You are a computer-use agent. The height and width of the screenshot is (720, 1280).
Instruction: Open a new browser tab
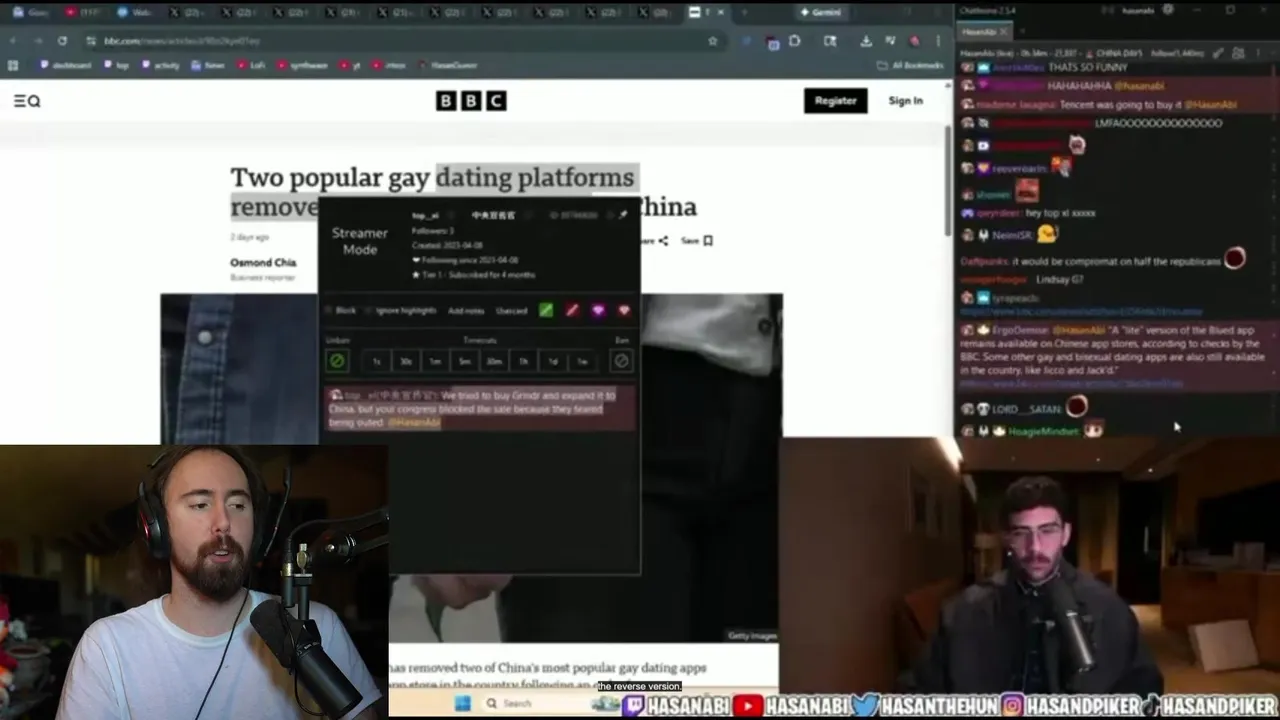[743, 12]
